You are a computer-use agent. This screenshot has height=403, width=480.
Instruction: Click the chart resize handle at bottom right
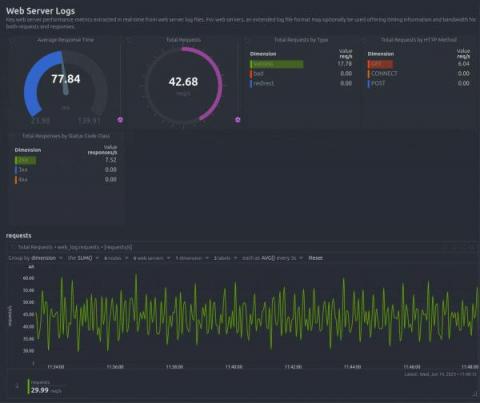(x=475, y=394)
